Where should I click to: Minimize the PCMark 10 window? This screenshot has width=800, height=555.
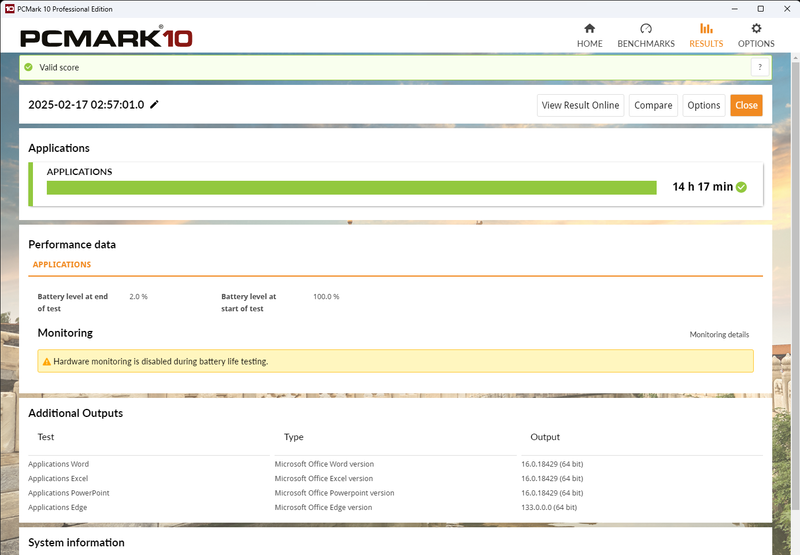pos(735,9)
